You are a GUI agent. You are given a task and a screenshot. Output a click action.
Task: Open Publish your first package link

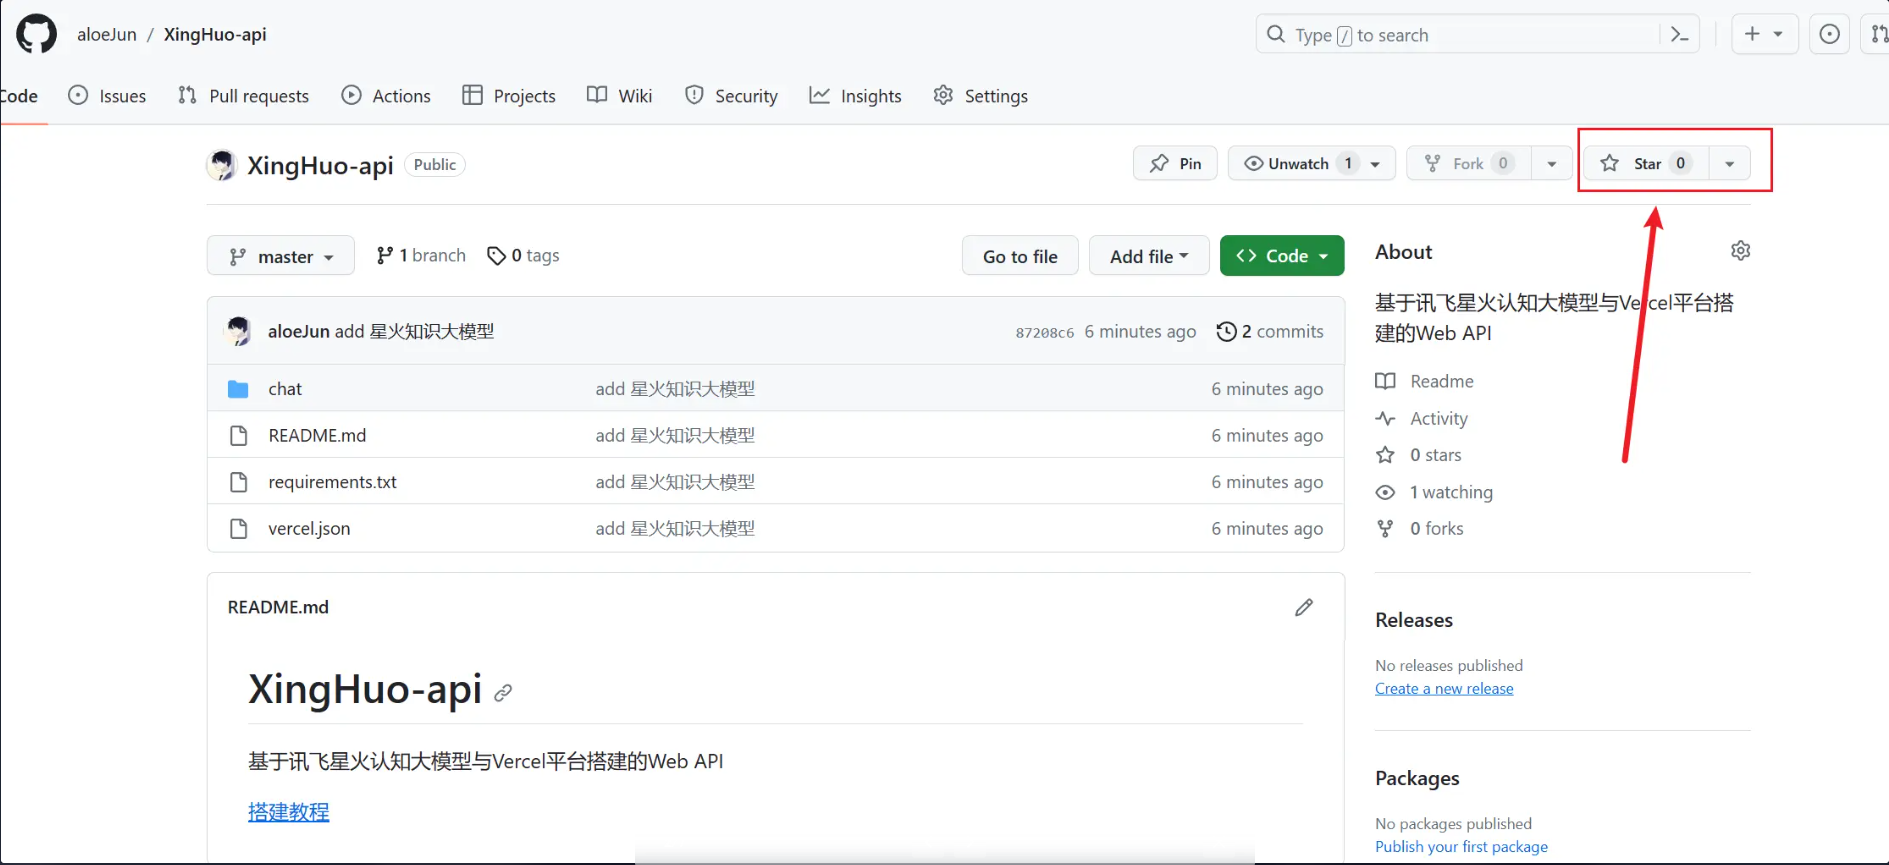(1461, 847)
